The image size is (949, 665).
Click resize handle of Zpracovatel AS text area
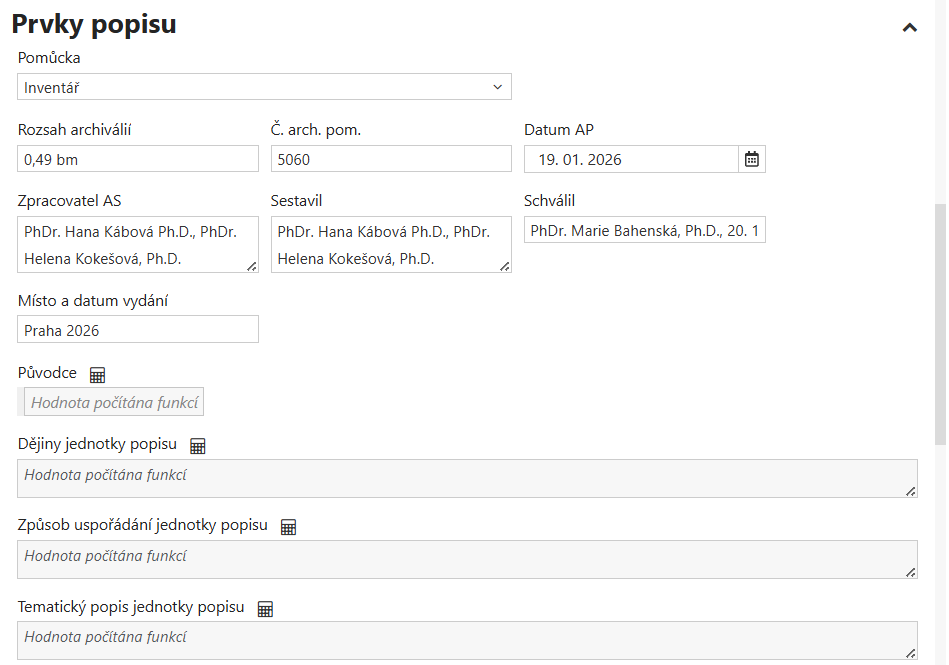tap(252, 266)
